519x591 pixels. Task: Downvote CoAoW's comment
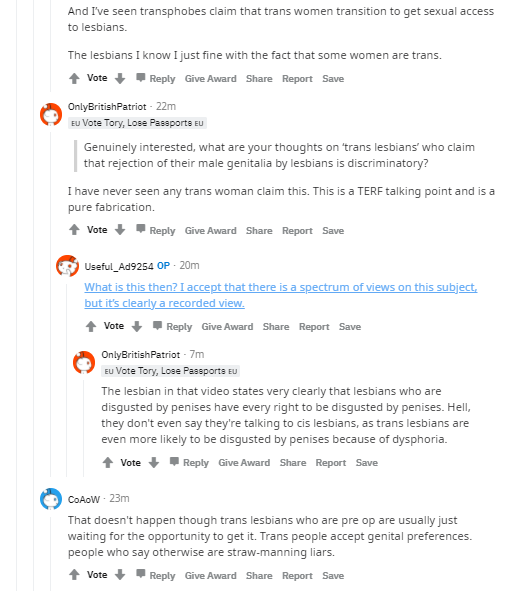pyautogui.click(x=120, y=575)
